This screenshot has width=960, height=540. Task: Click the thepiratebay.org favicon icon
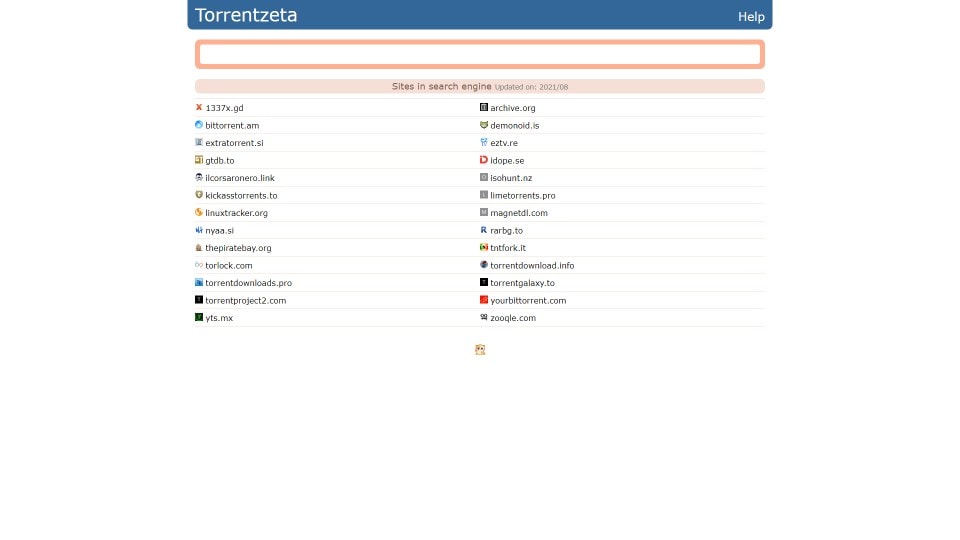tap(198, 247)
